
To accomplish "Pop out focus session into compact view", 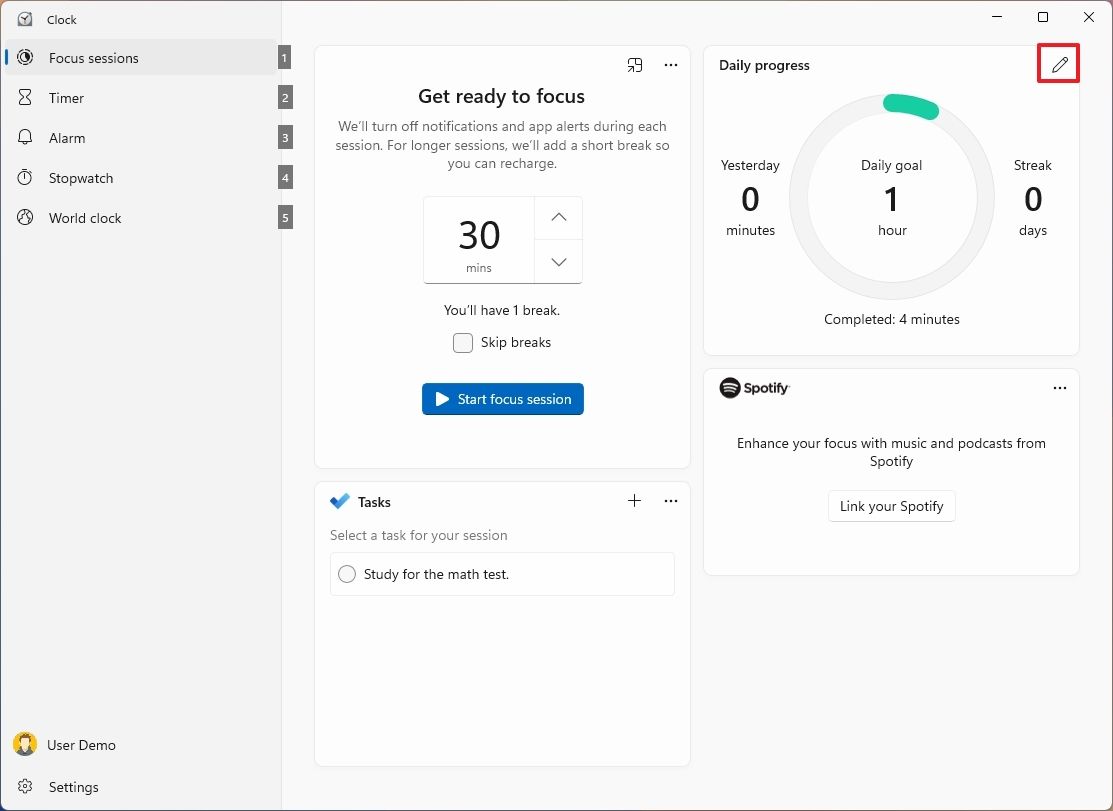I will coord(634,64).
